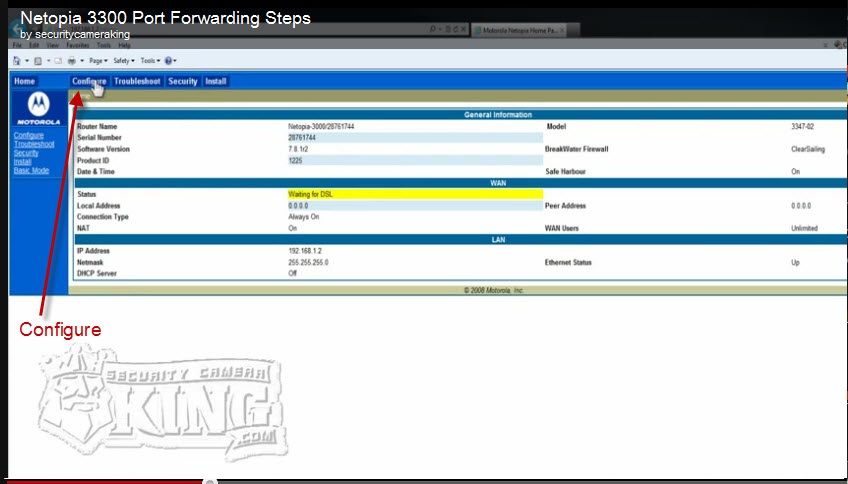848x484 pixels.
Task: Open the View menu
Action: pyautogui.click(x=52, y=45)
